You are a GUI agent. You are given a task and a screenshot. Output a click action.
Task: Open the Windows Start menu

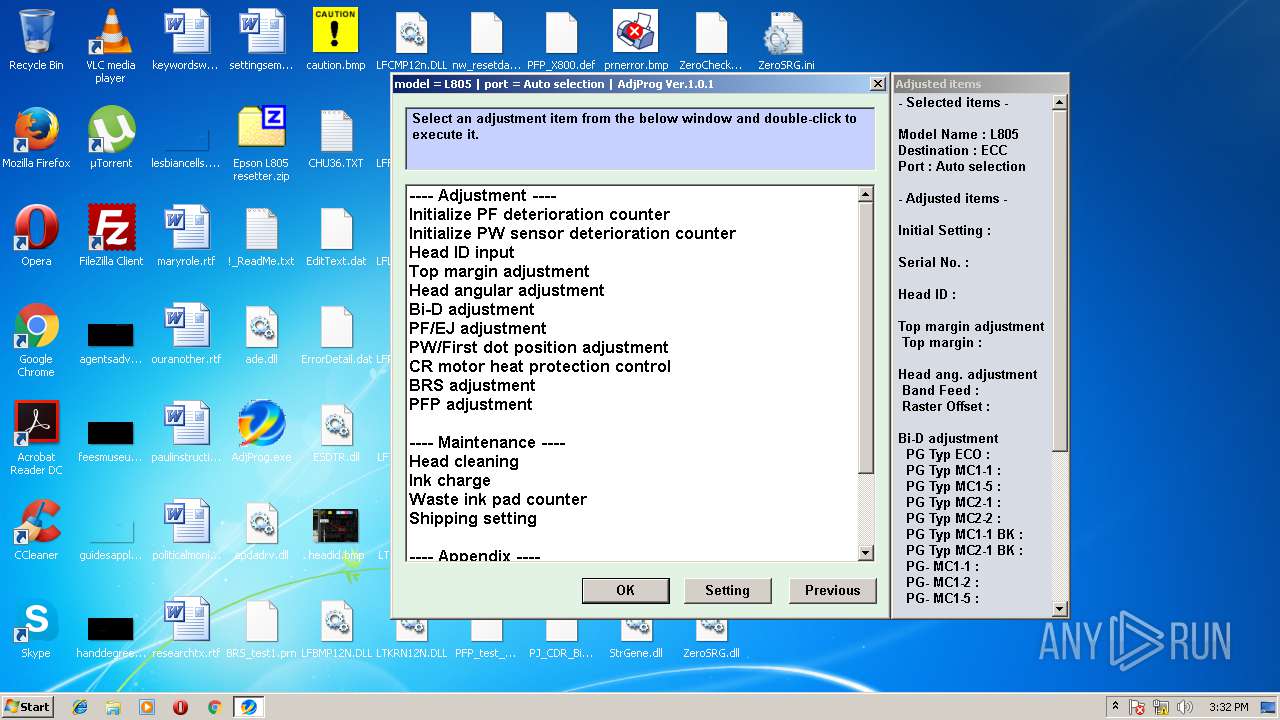27,707
